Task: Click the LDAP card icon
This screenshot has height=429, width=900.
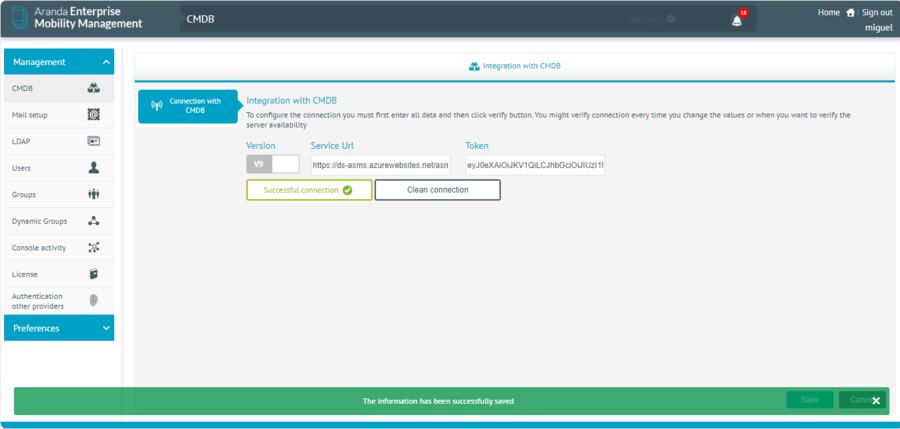Action: pos(94,141)
